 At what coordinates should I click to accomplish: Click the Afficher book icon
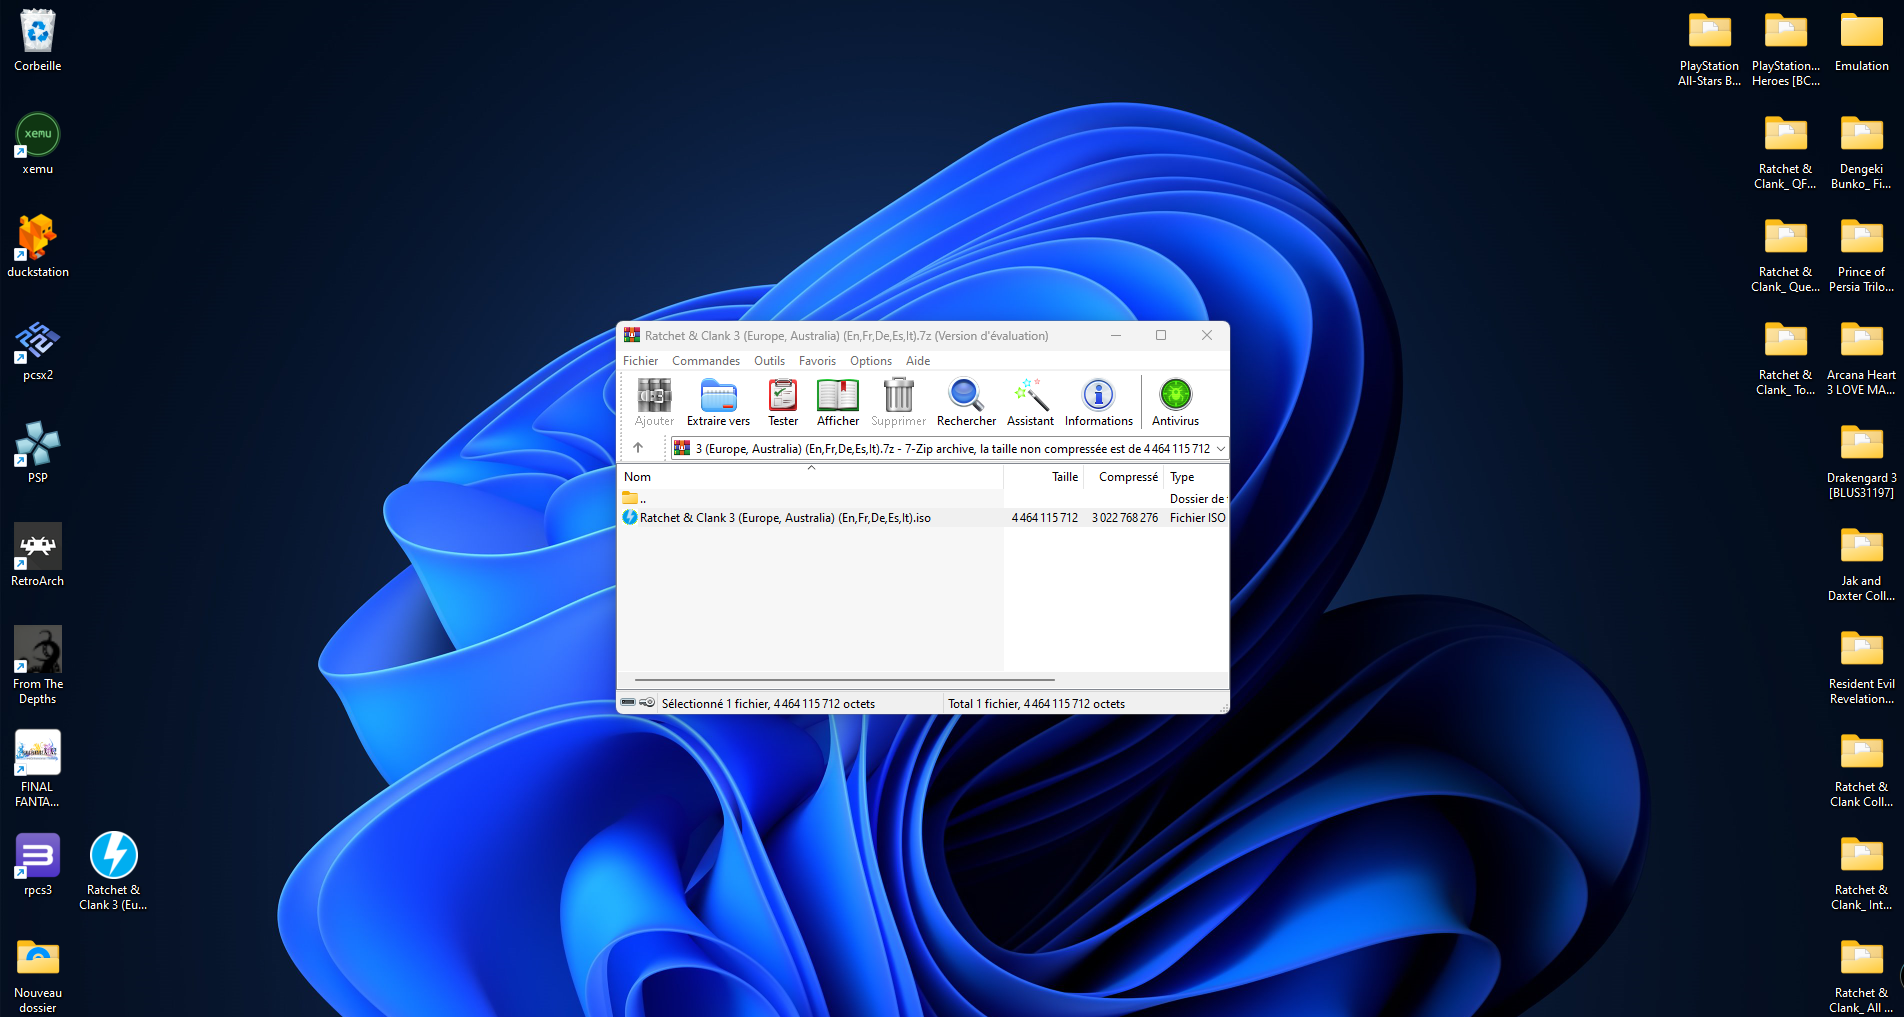click(838, 403)
